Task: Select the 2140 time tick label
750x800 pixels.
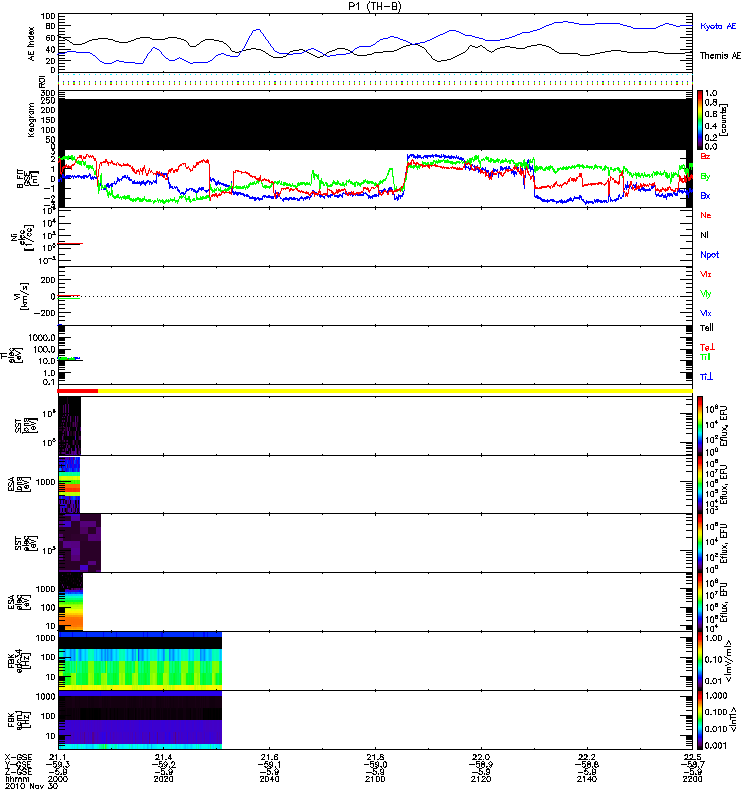Action: point(587,779)
